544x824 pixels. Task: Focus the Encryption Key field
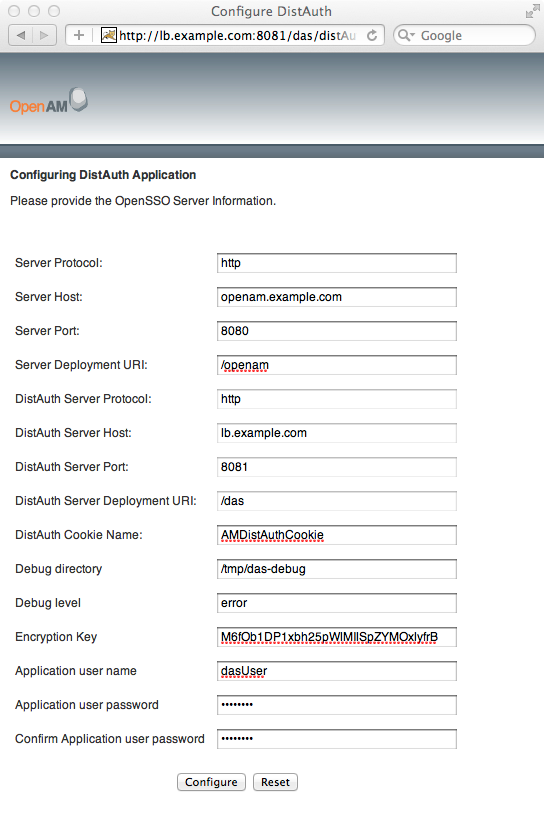tap(336, 637)
